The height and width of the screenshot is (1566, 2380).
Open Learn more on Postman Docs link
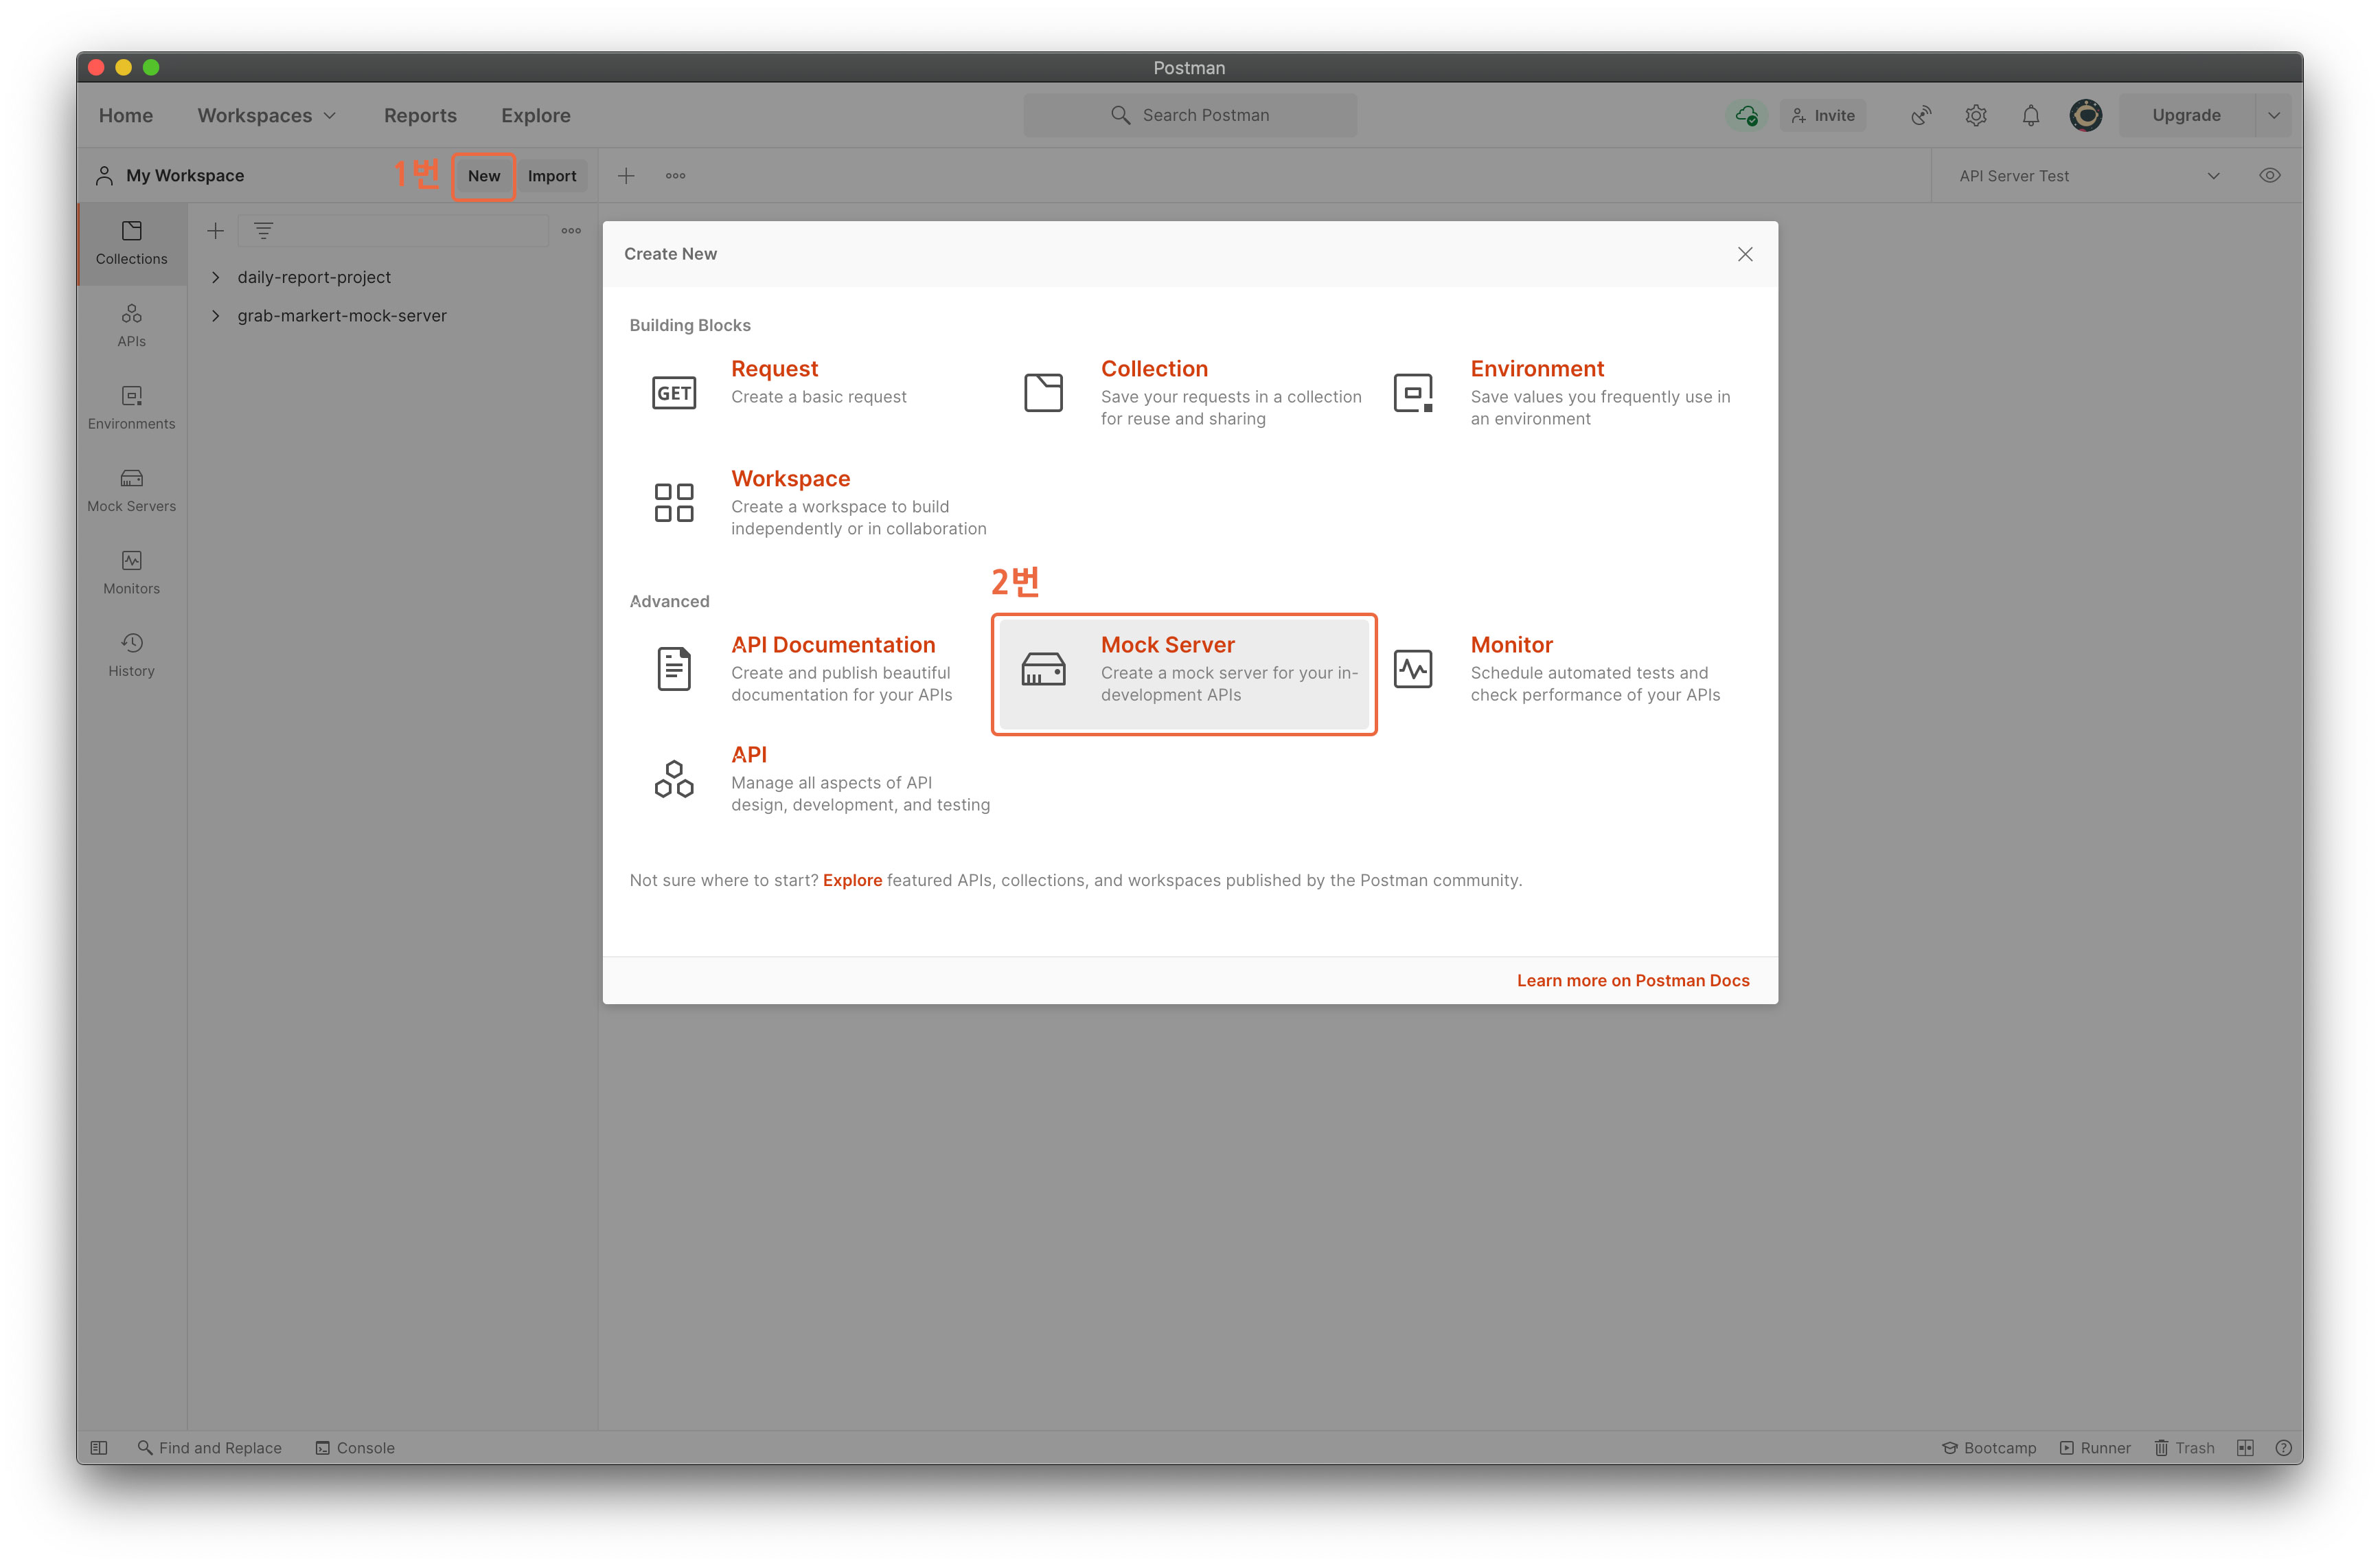point(1632,980)
